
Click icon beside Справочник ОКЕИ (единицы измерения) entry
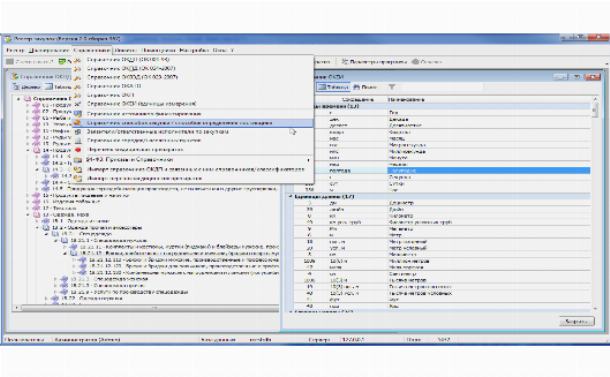pyautogui.click(x=78, y=104)
